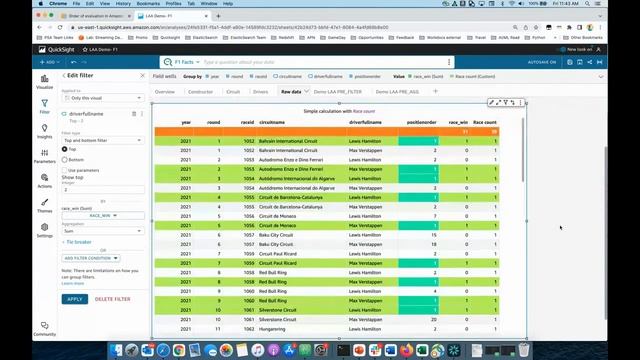Open the RACE_WIN field dropdown
This screenshot has height=360, width=640.
click(x=103, y=216)
